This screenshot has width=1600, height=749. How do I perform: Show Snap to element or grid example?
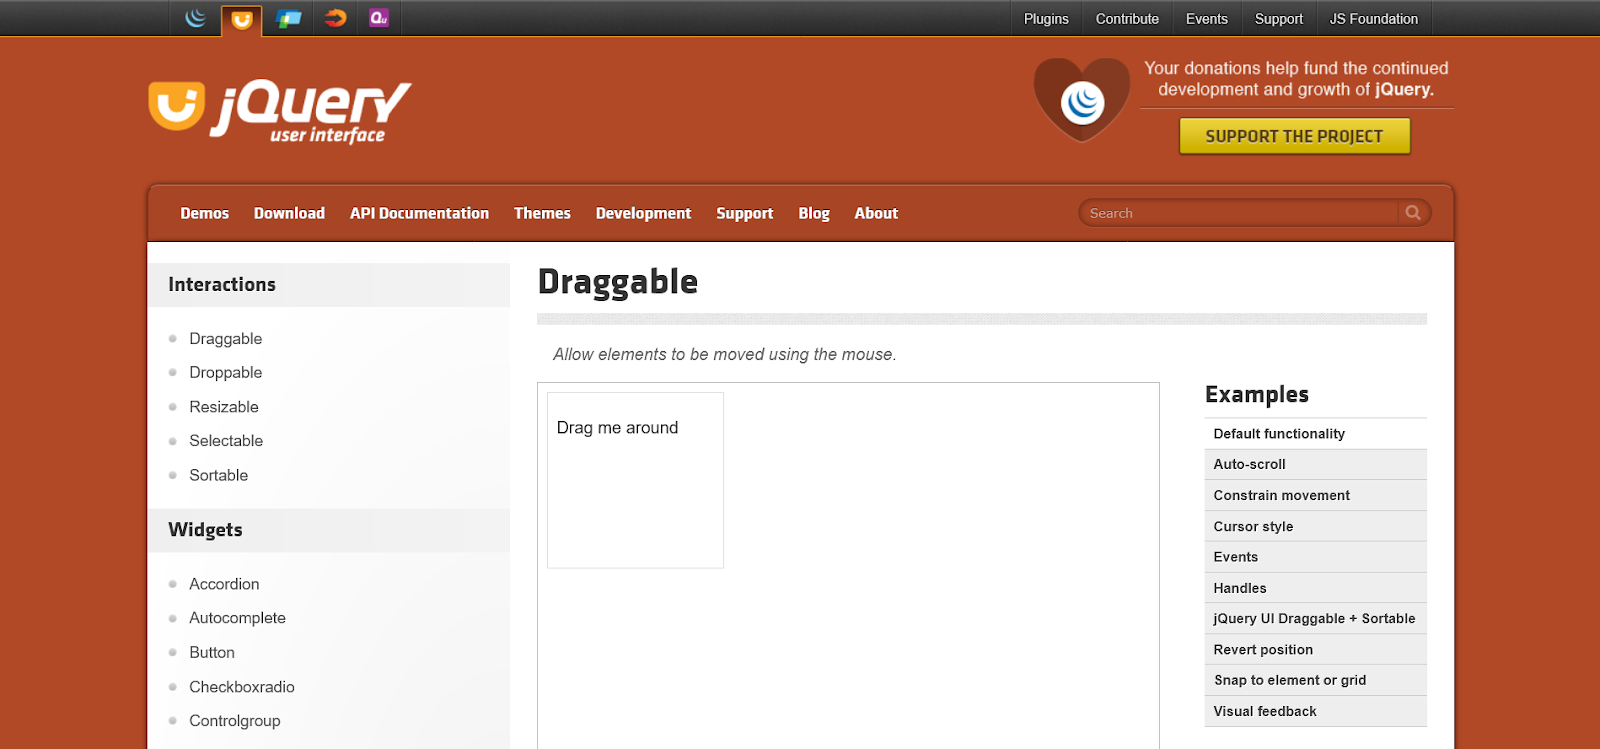click(1316, 680)
